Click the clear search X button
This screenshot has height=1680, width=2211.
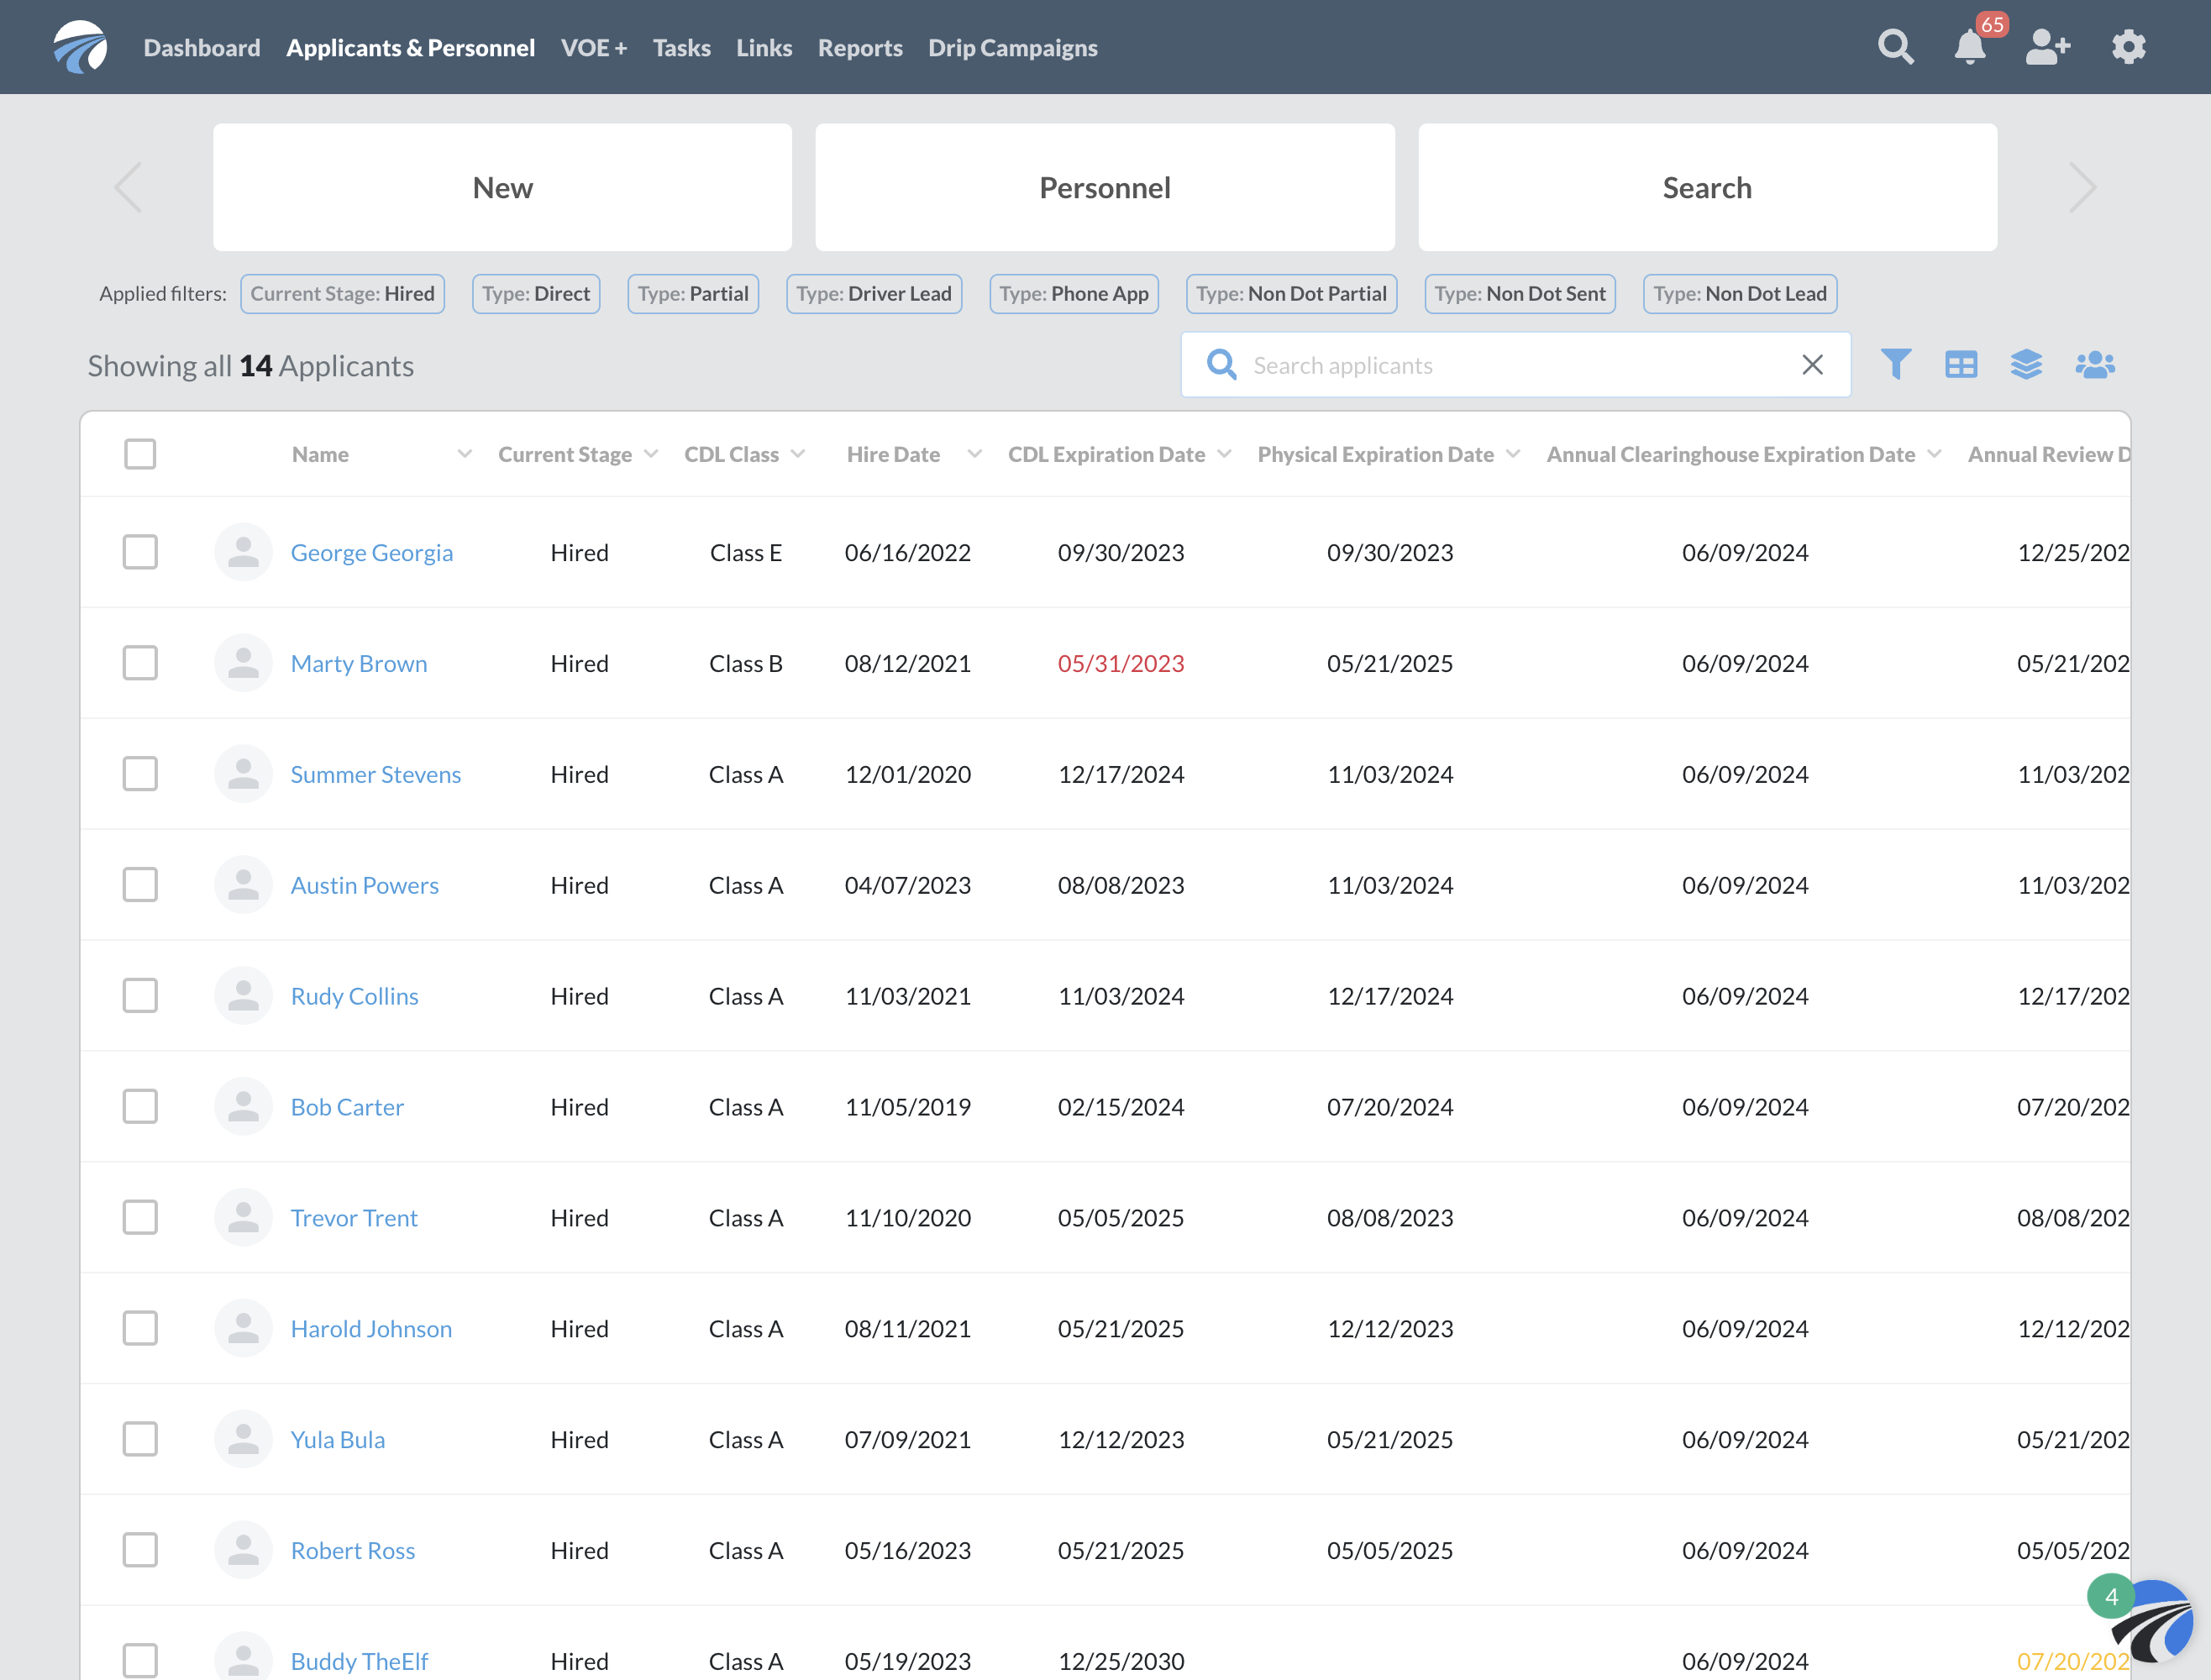click(x=1814, y=364)
